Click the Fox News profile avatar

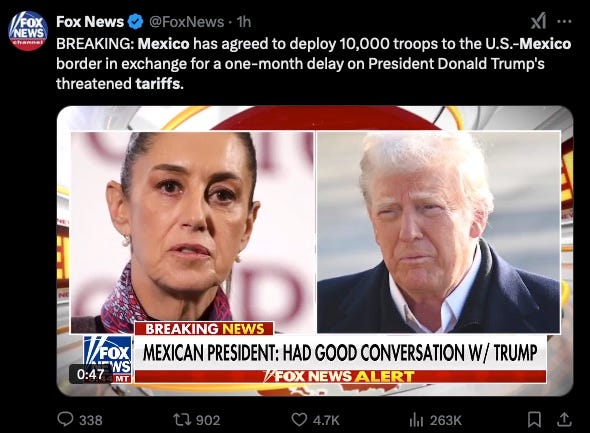coord(28,30)
